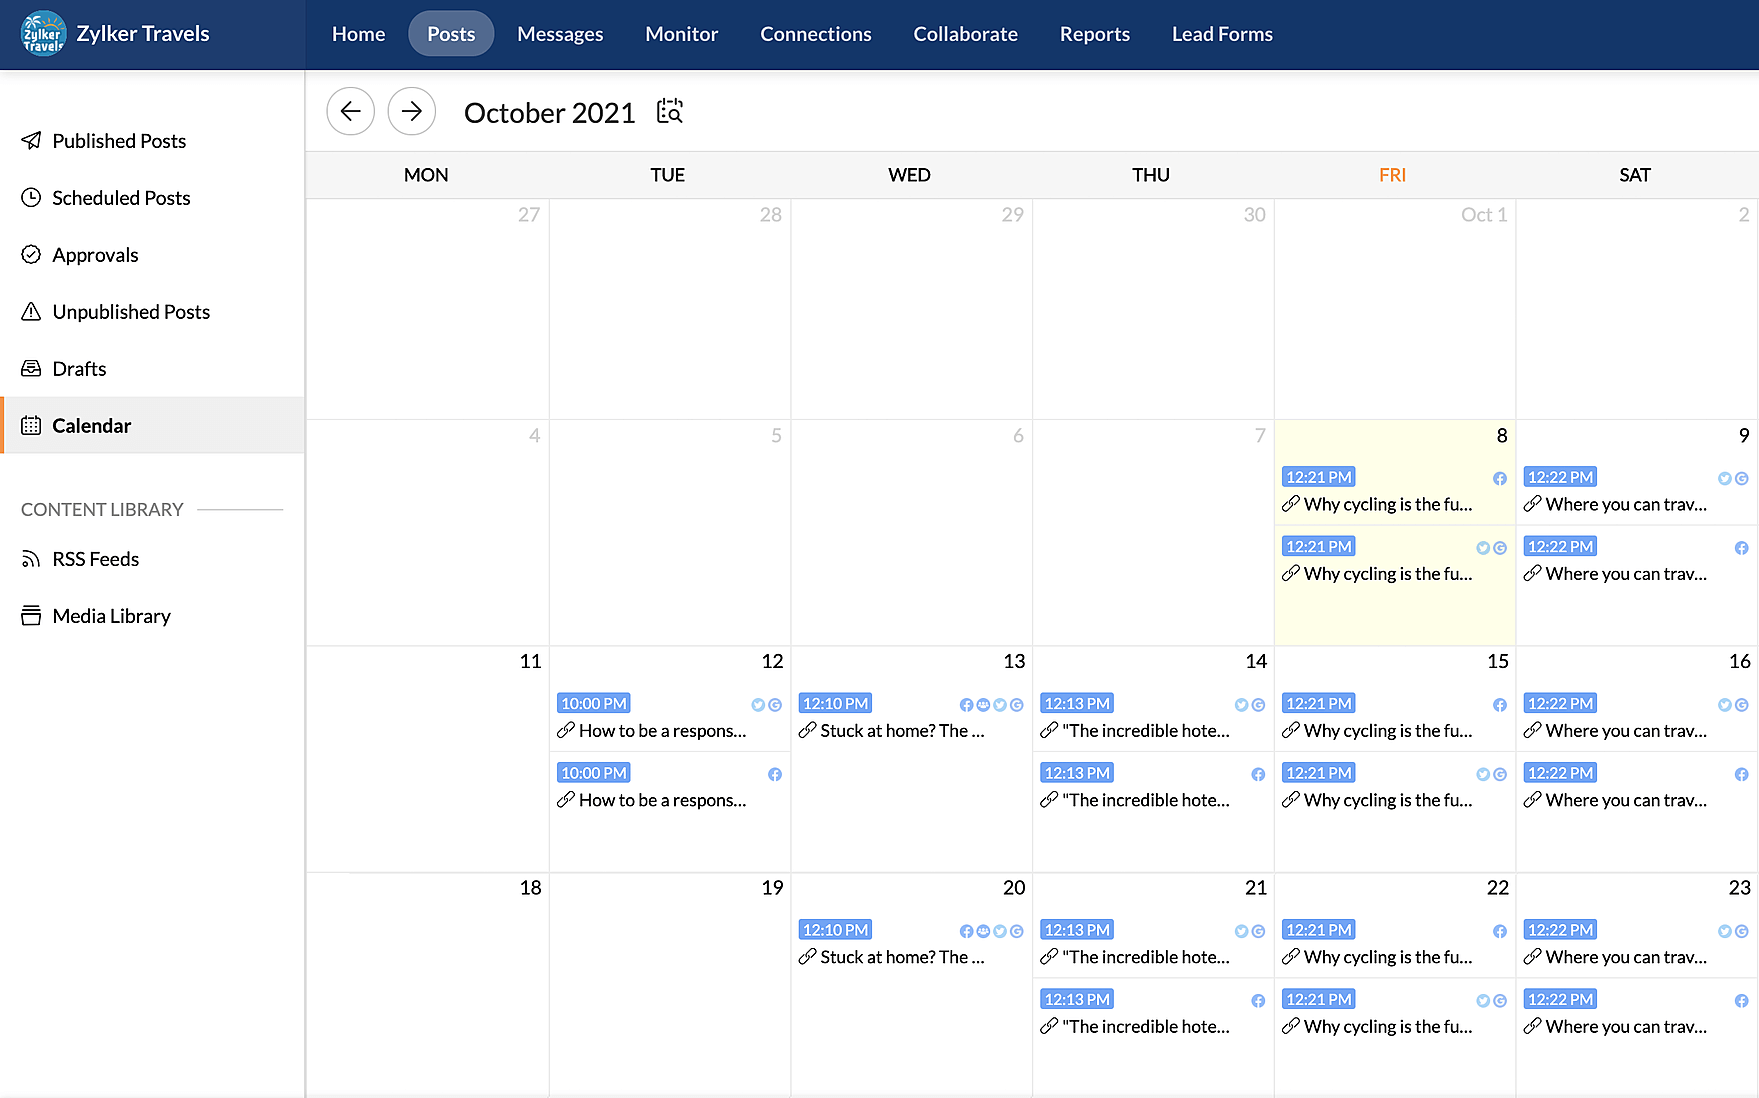Open Oct 12 second 'How to be a respons...' post
Image resolution: width=1759 pixels, height=1098 pixels.
click(662, 800)
